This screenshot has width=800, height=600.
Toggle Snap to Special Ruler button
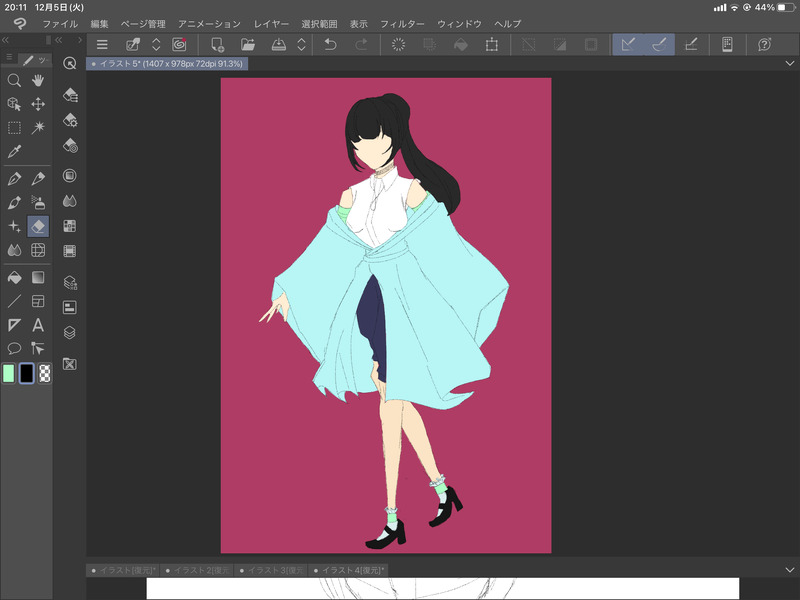[660, 44]
